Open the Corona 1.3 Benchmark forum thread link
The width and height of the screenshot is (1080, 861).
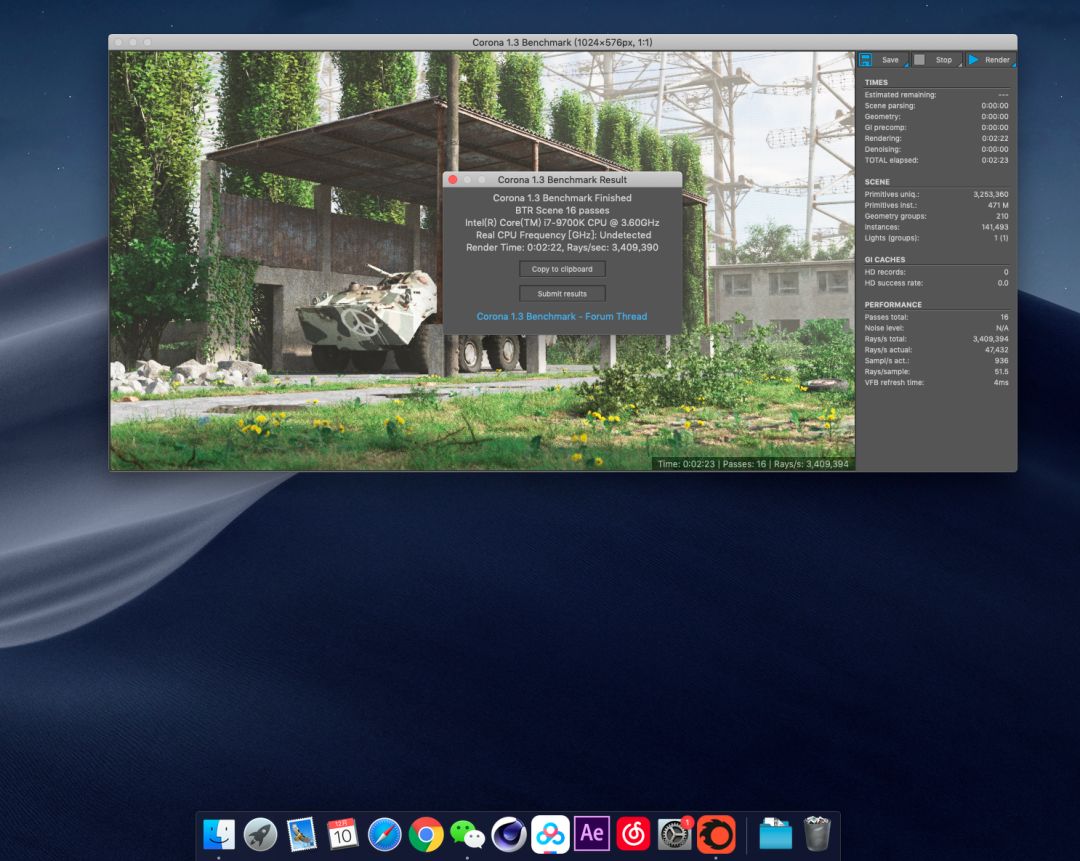click(x=561, y=317)
